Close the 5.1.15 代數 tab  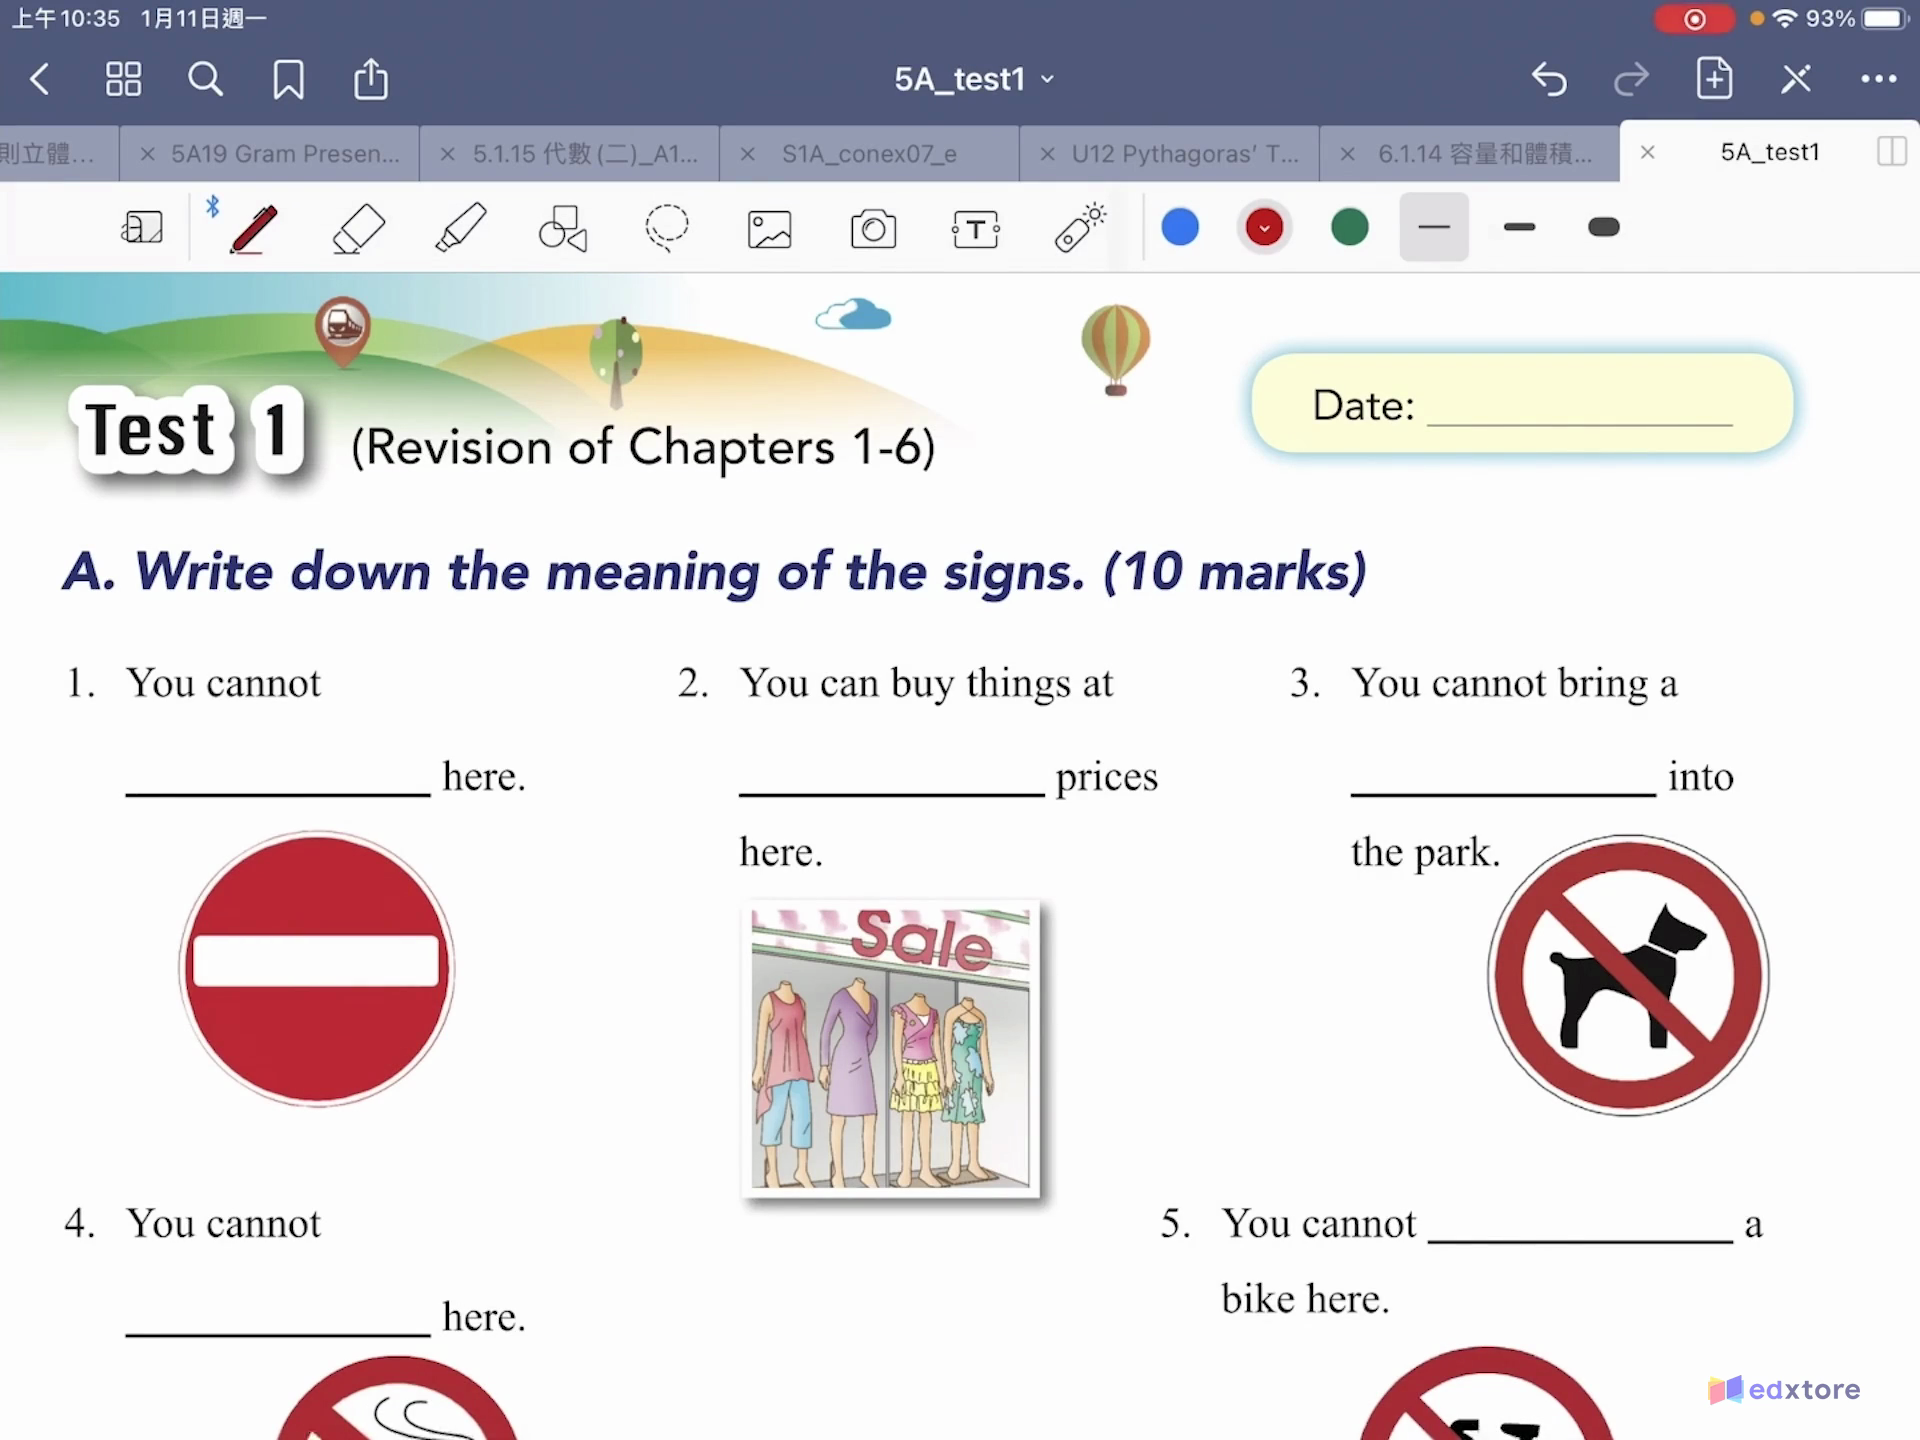[x=447, y=153]
